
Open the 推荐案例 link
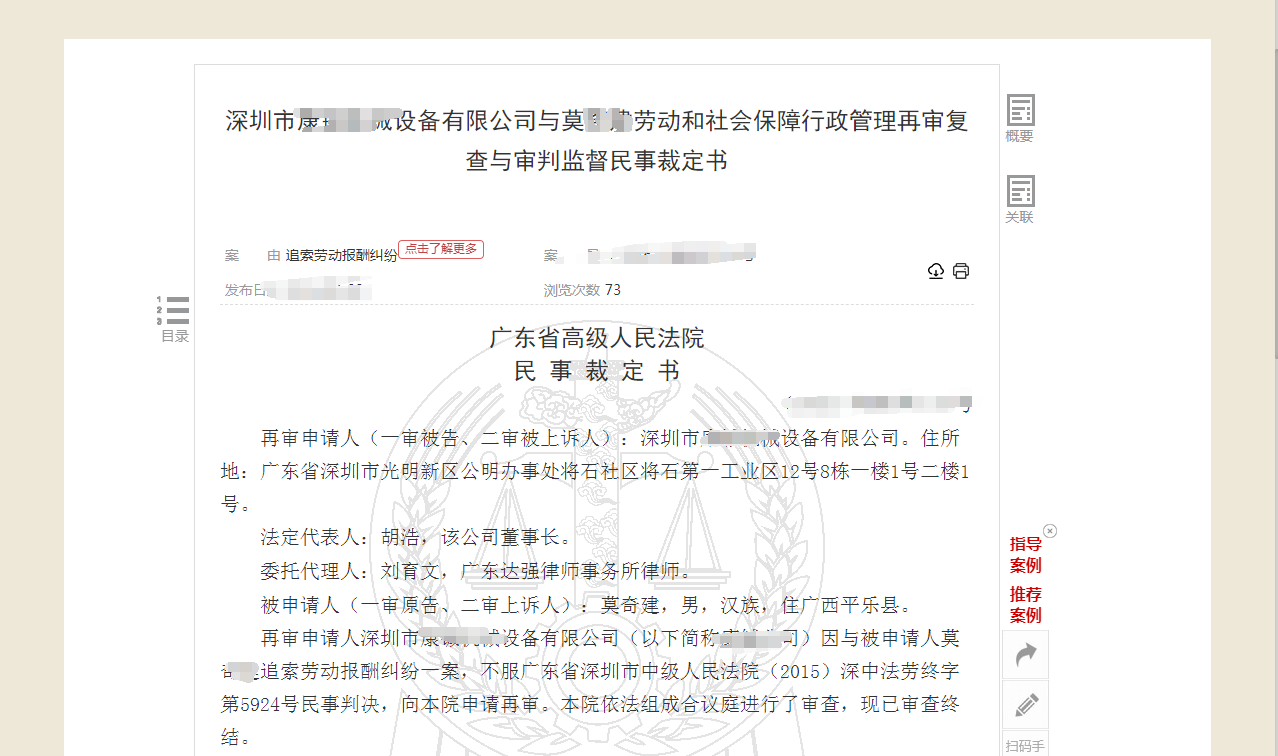(x=1025, y=605)
